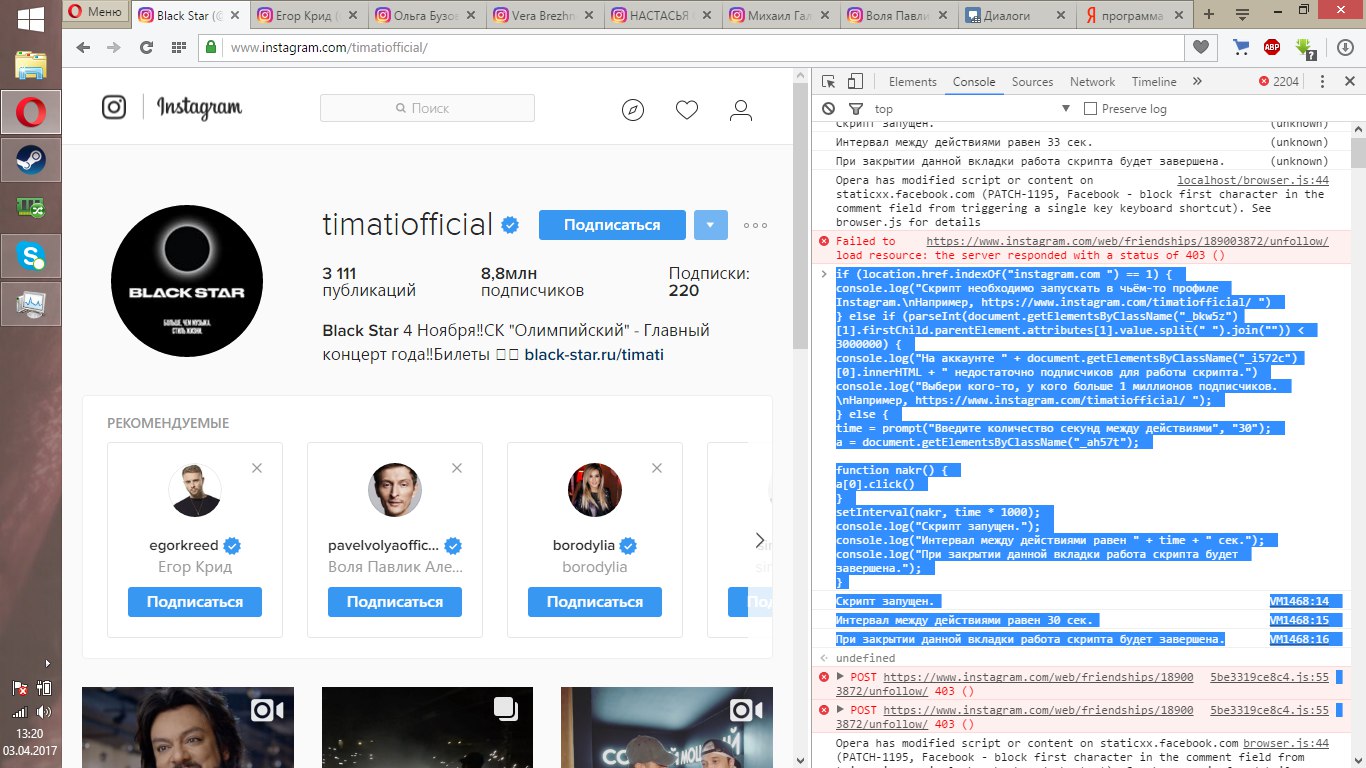This screenshot has height=768, width=1366.
Task: Expand the arrow next to the timatiofficial Подписаться button
Action: (x=710, y=225)
